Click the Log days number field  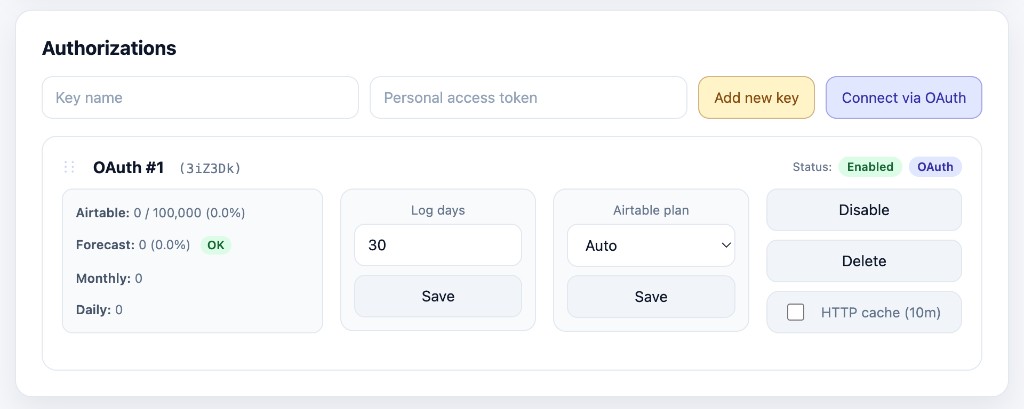pyautogui.click(x=437, y=245)
